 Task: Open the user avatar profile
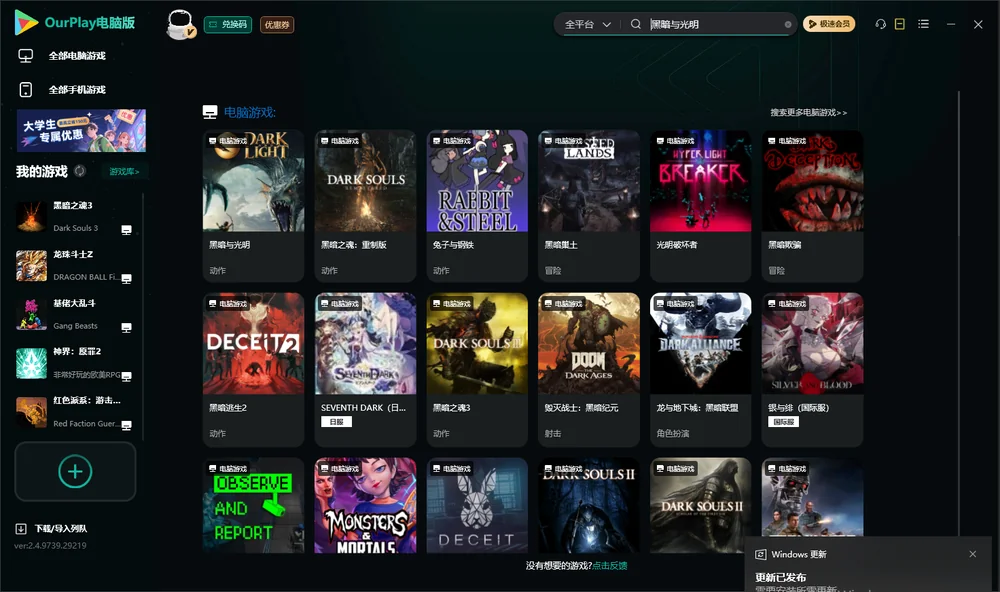click(180, 24)
